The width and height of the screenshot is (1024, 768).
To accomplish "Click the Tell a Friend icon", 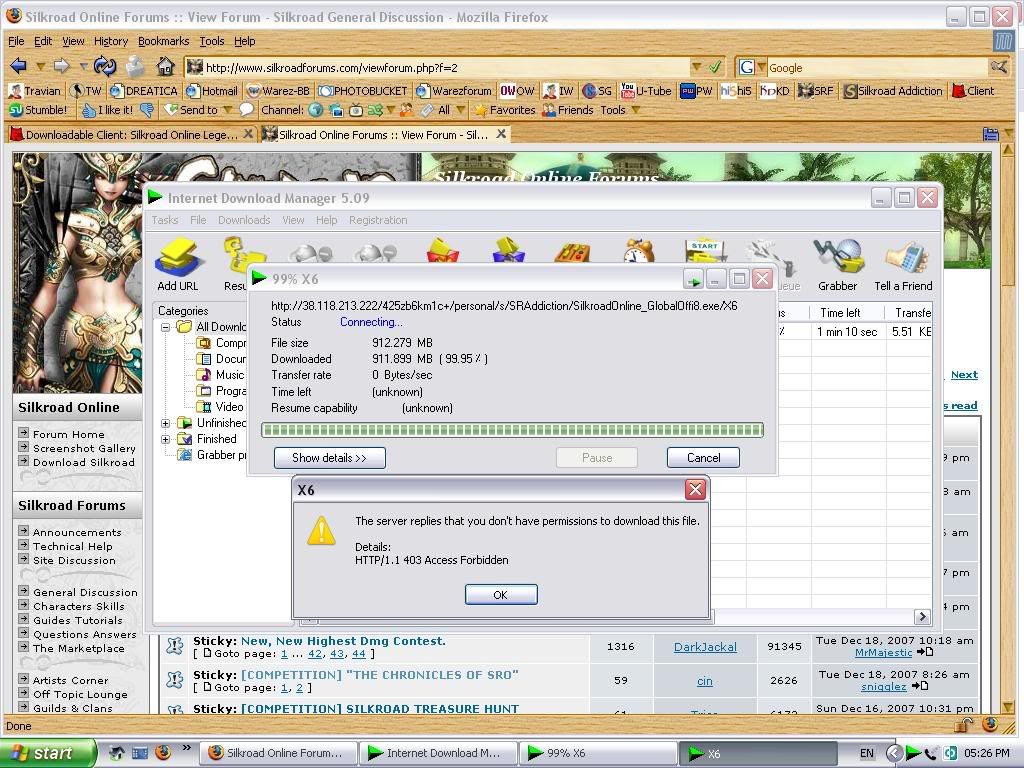I will (x=905, y=264).
